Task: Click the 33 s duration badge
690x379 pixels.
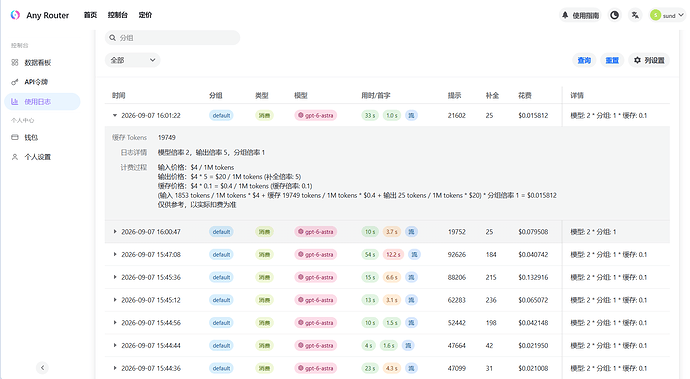Action: click(370, 115)
